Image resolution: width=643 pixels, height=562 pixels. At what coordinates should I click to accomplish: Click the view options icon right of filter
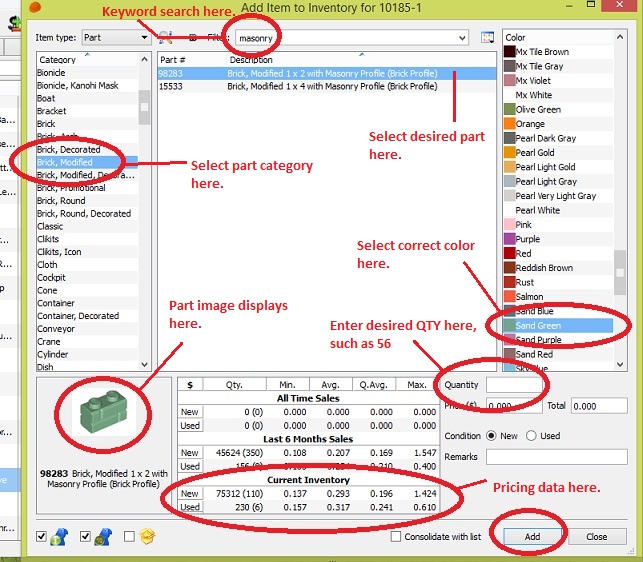tap(487, 37)
